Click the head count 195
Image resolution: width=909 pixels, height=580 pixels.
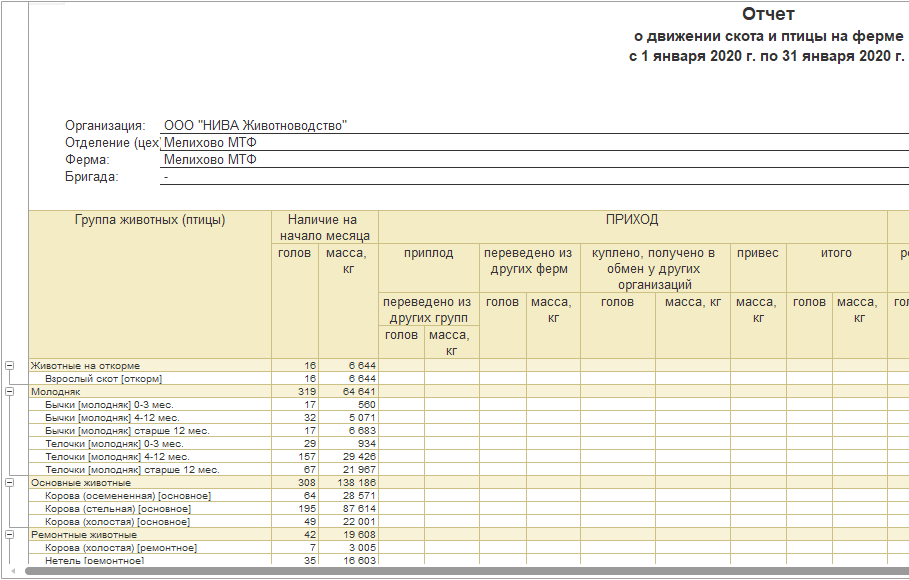[x=307, y=509]
